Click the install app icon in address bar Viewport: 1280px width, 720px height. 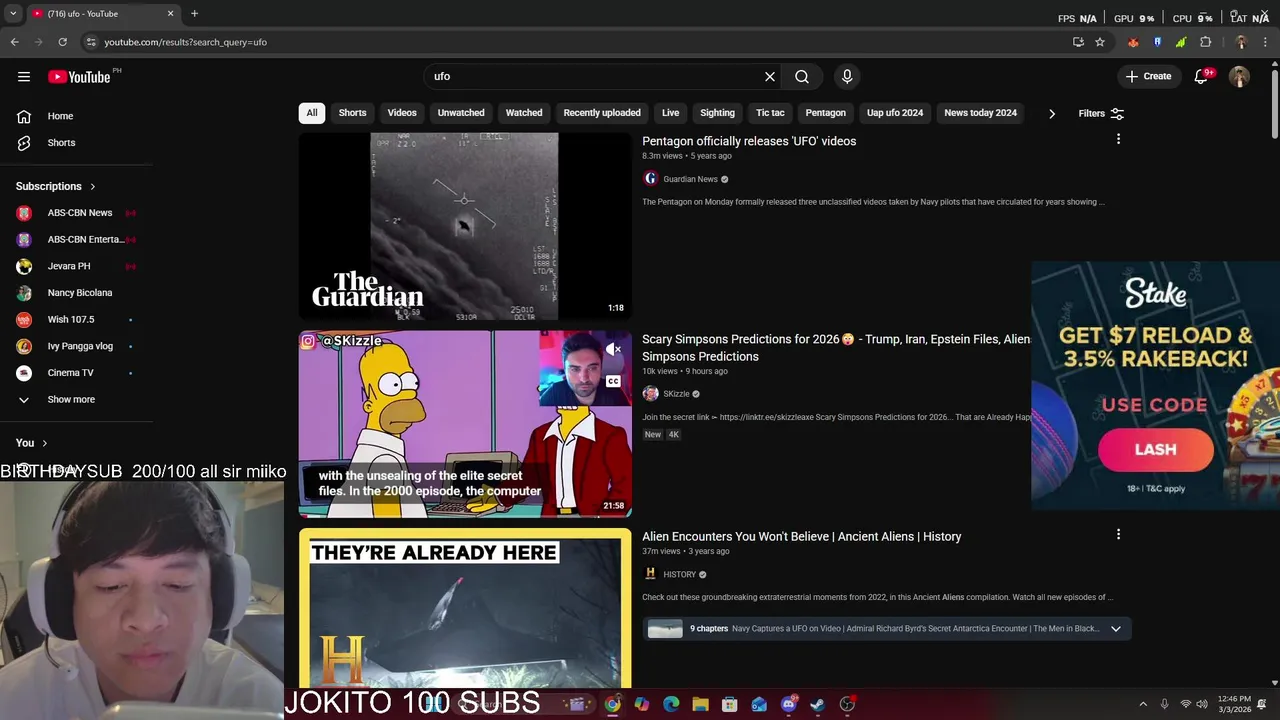click(x=1078, y=42)
